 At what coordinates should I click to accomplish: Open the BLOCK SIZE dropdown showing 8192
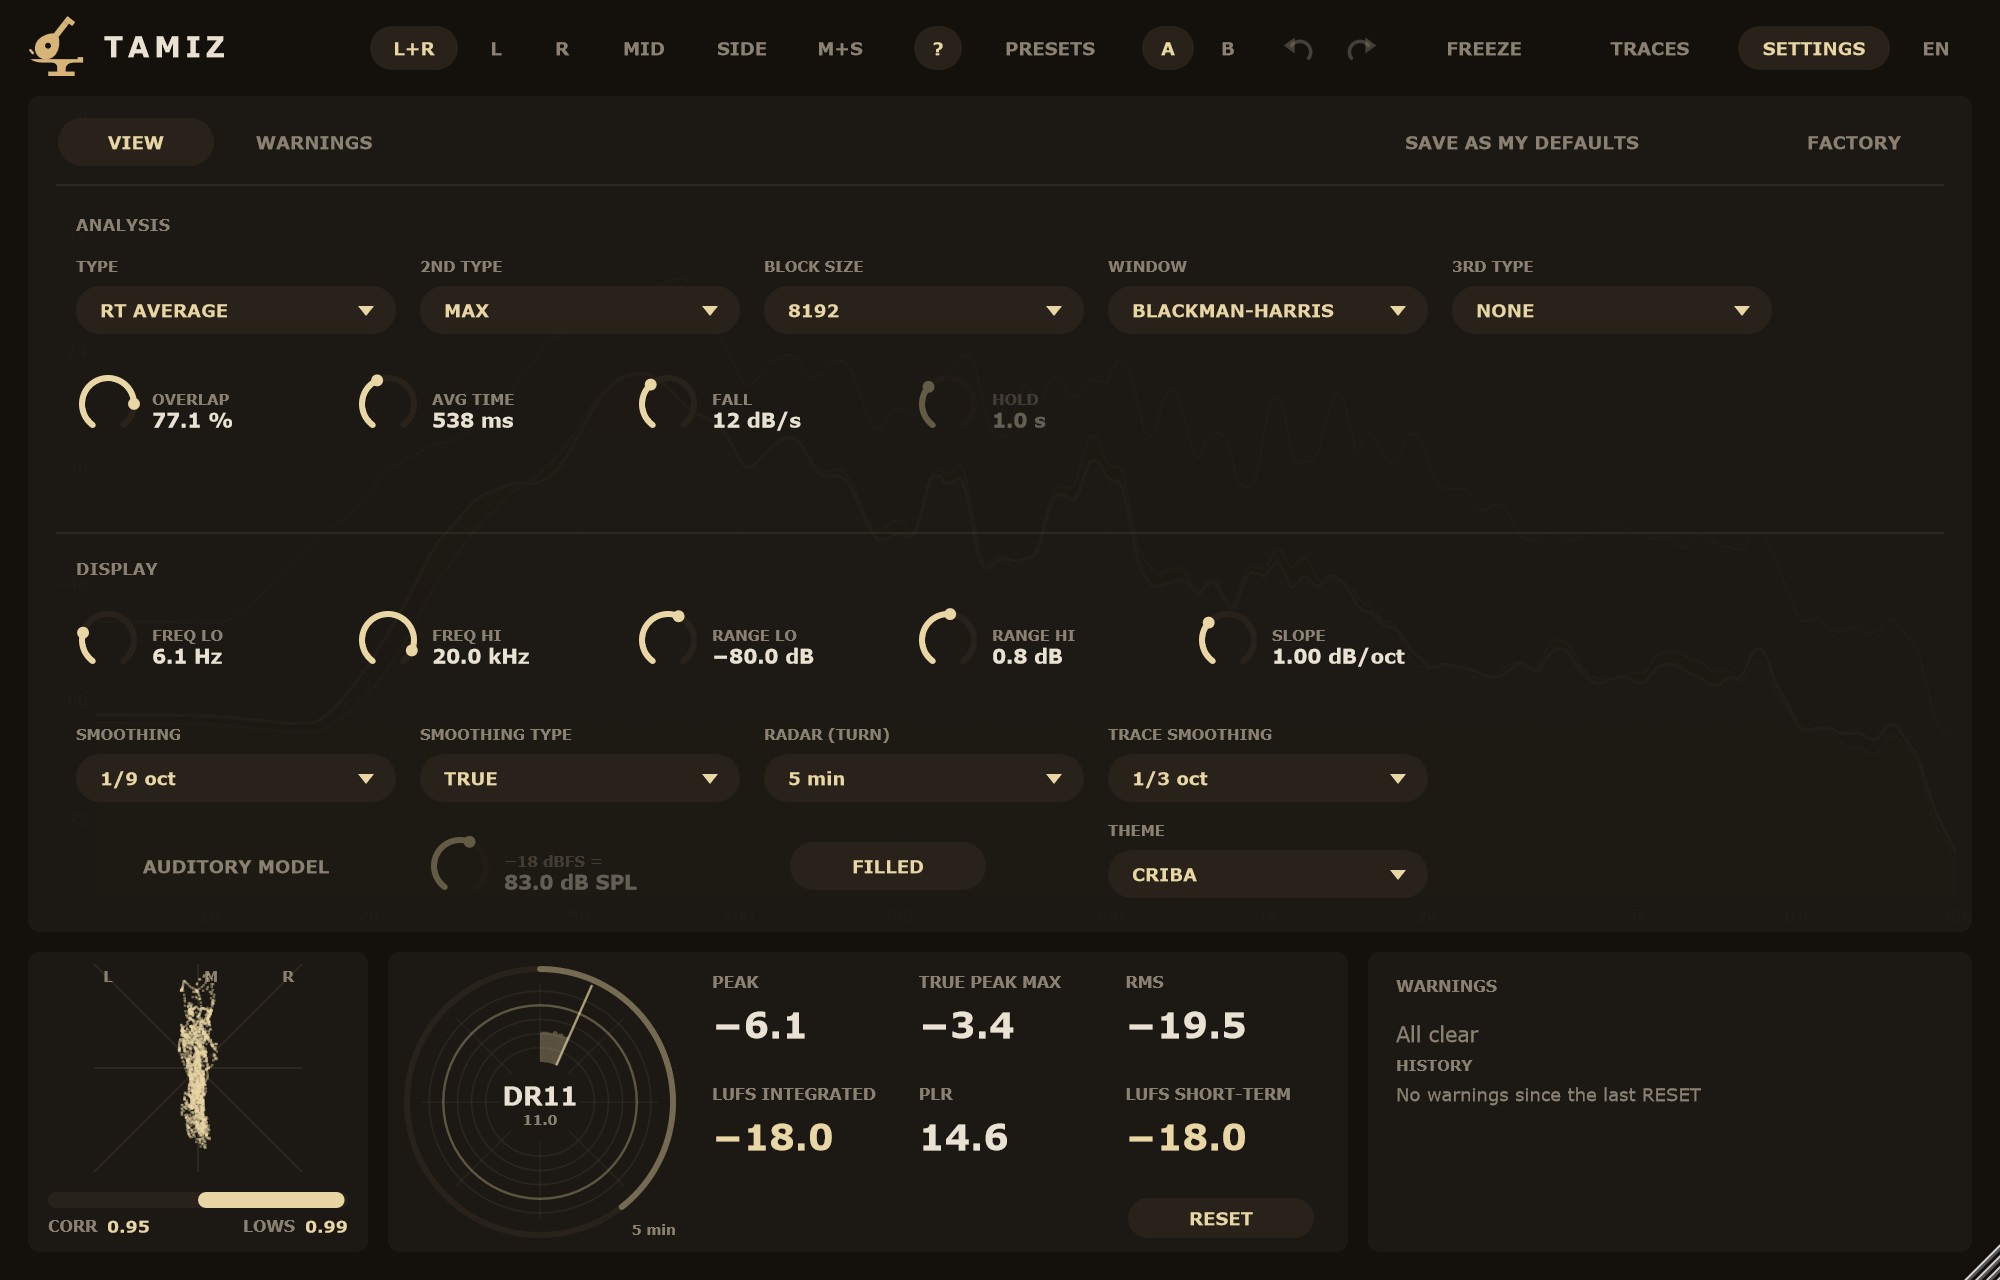(924, 310)
